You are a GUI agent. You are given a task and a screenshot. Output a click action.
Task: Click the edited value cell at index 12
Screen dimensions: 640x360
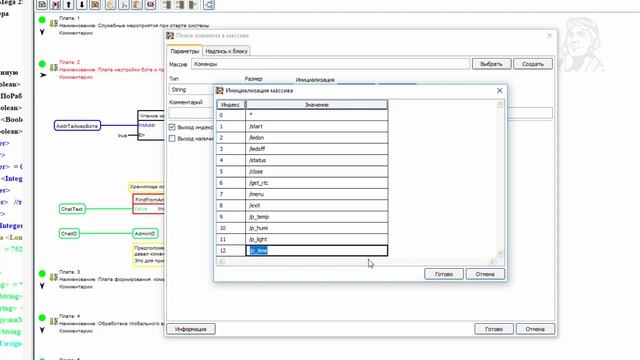coord(317,251)
